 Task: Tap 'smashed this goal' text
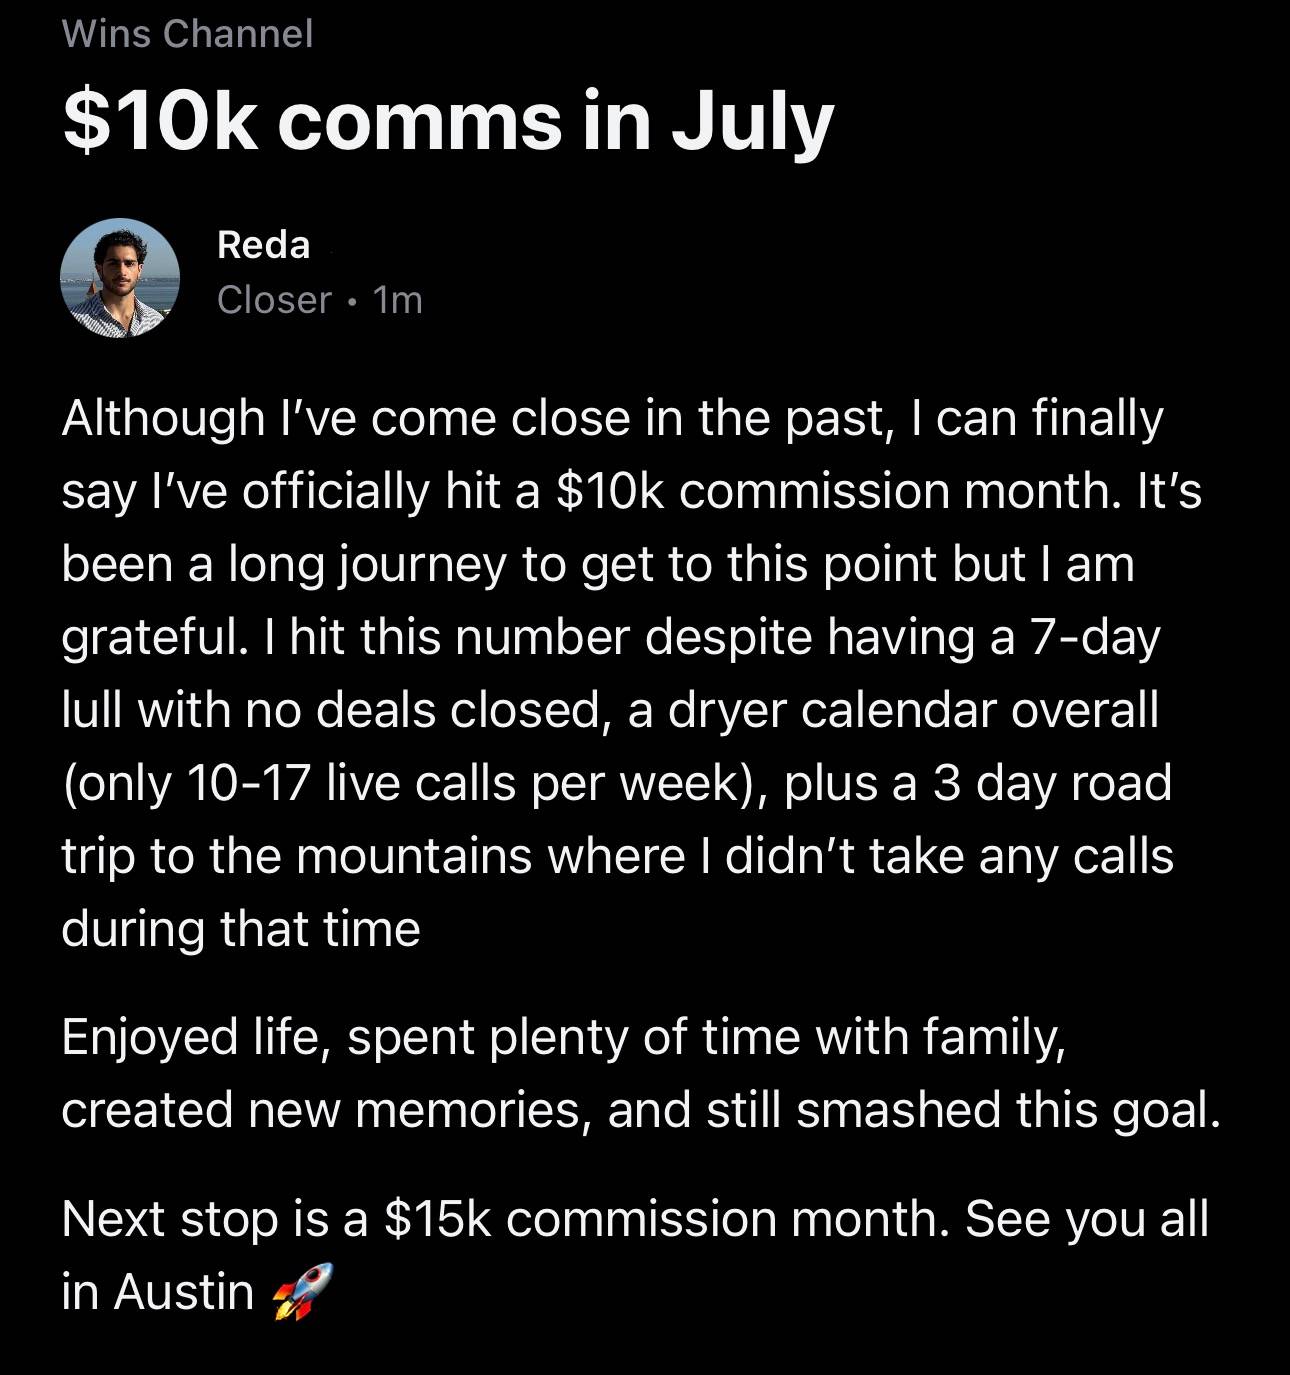pyautogui.click(x=1008, y=1110)
